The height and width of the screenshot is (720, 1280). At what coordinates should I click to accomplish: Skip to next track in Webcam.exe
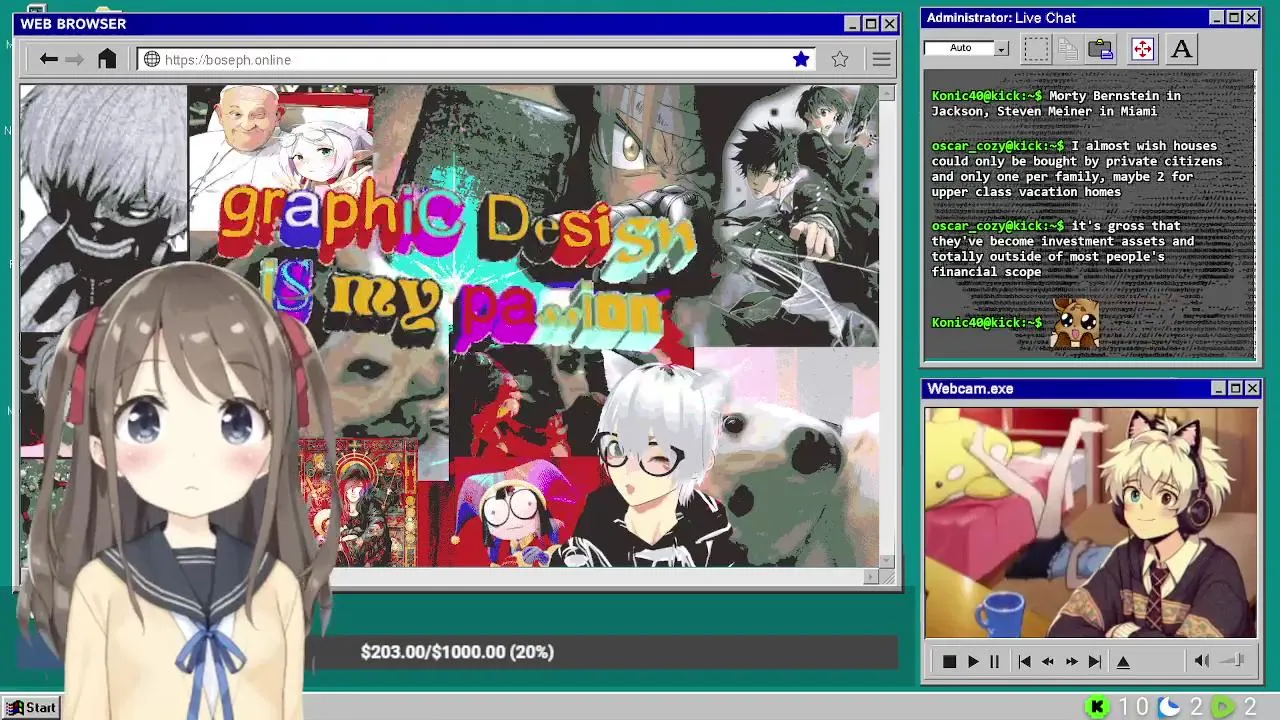(x=1095, y=662)
